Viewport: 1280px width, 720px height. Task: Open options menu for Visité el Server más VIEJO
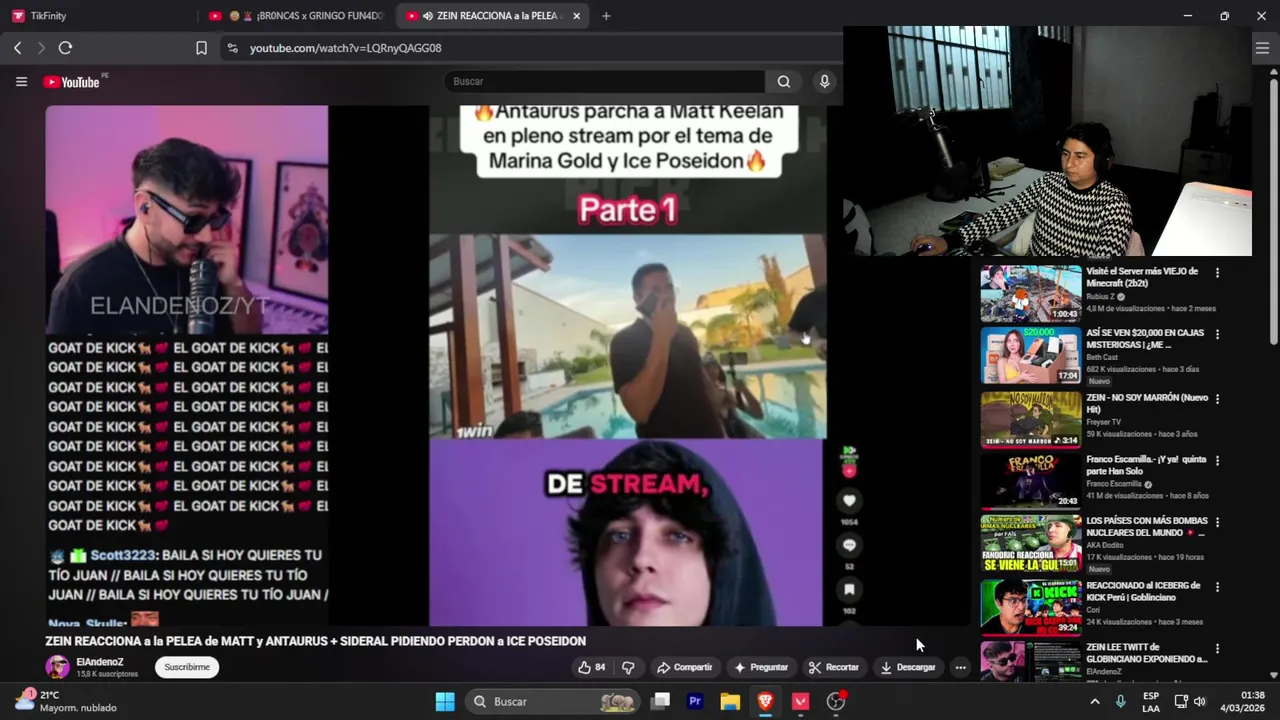pyautogui.click(x=1217, y=272)
